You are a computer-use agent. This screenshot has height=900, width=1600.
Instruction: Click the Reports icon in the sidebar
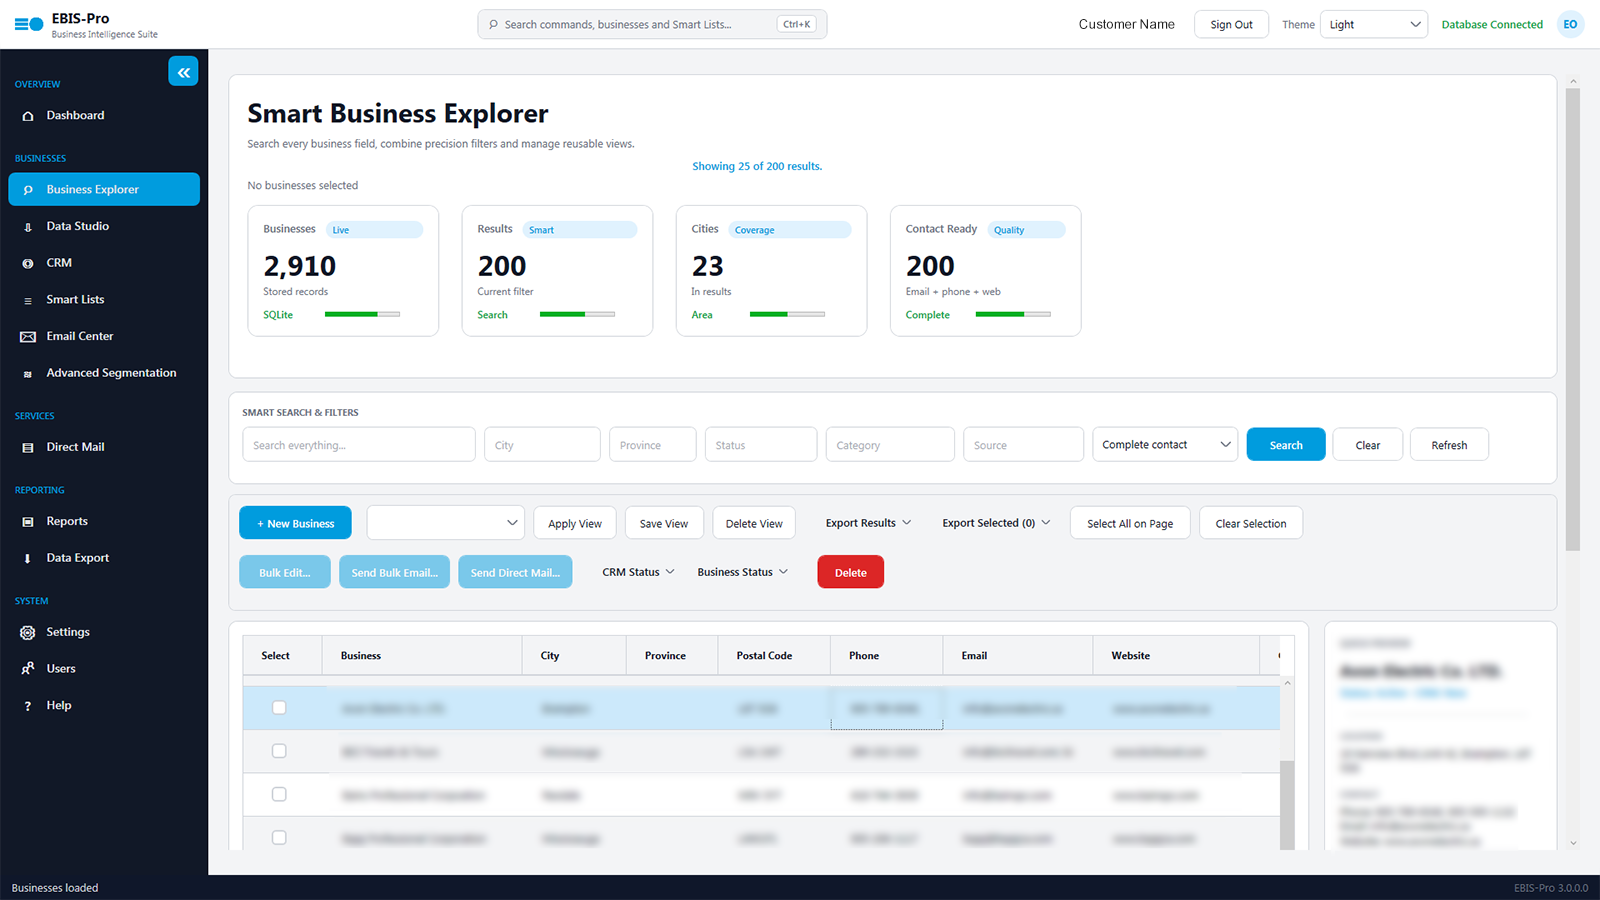(x=28, y=522)
